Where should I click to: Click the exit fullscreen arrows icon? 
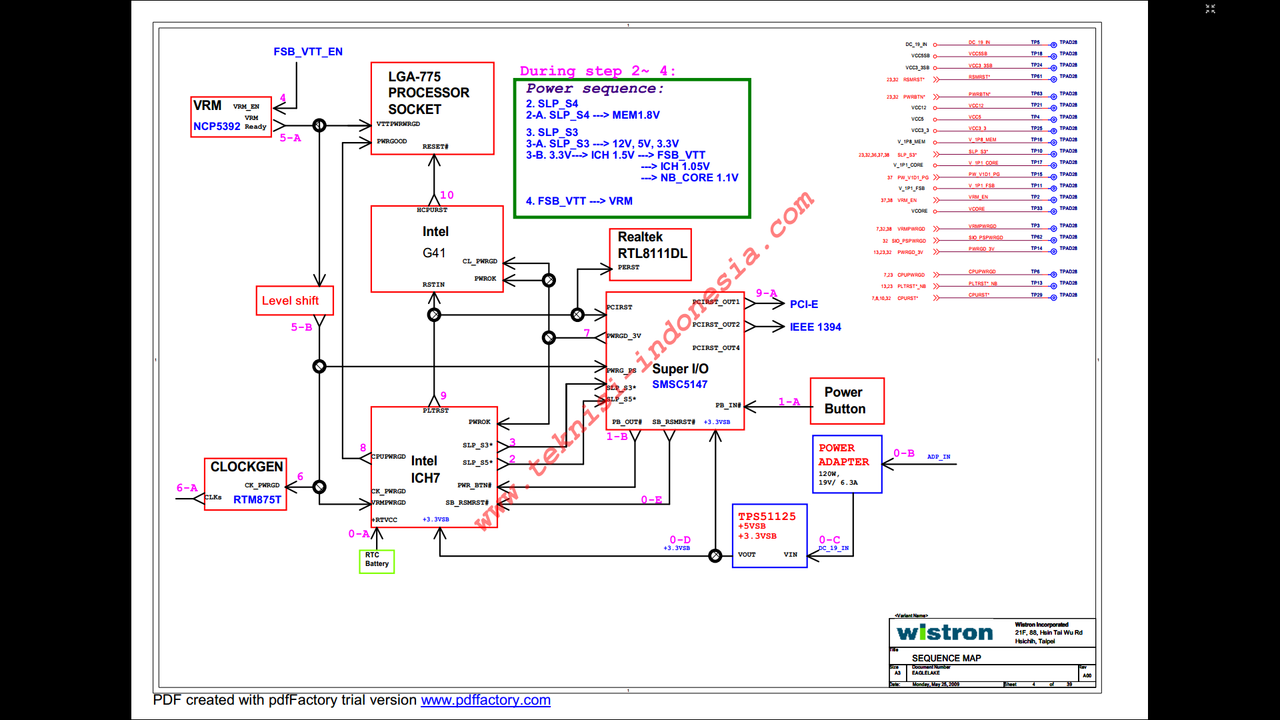1210,9
